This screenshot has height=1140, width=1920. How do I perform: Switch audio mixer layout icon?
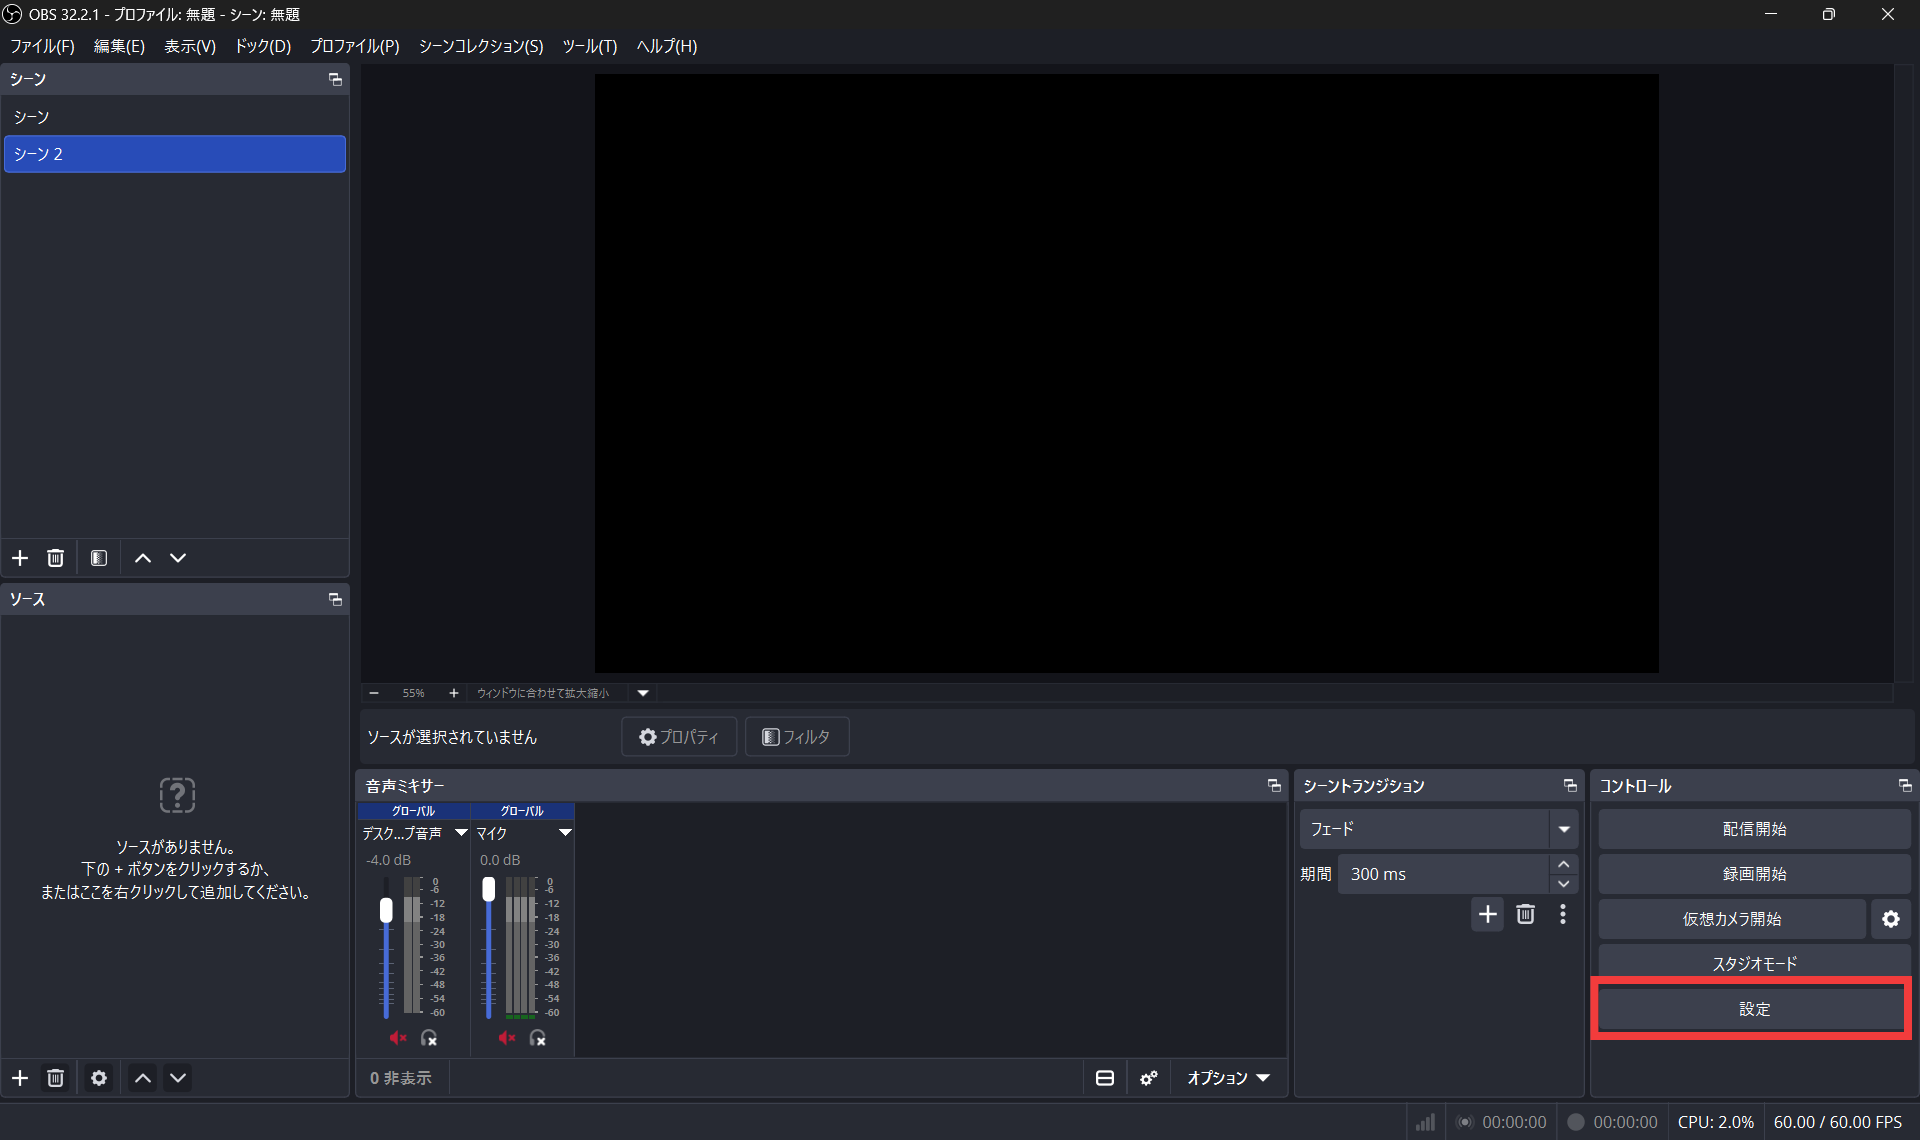(x=1104, y=1078)
